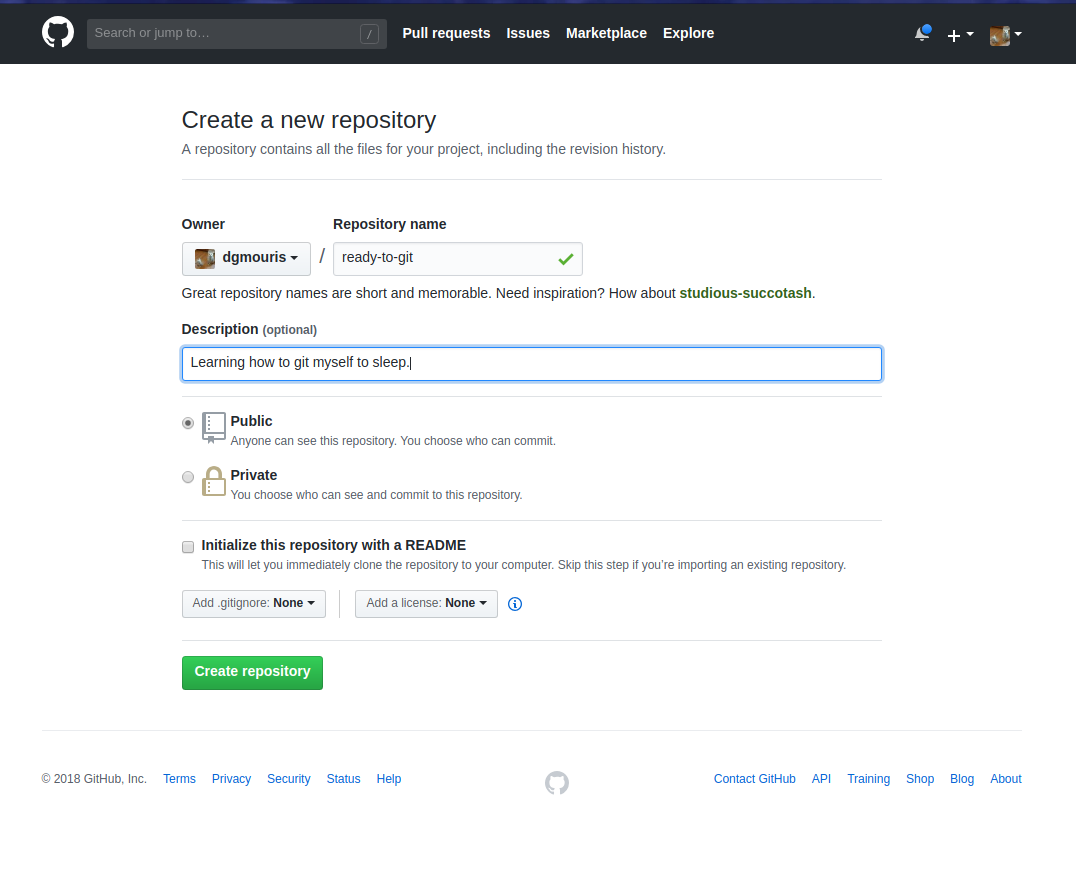Click the Create a new repository heading
Viewport: 1076px width, 890px height.
tap(309, 120)
